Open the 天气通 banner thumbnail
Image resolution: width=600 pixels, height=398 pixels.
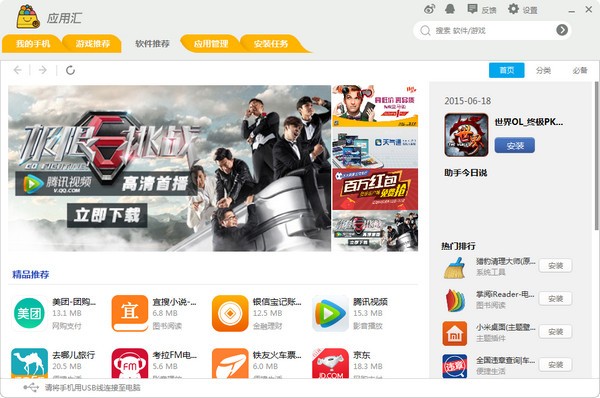point(375,148)
